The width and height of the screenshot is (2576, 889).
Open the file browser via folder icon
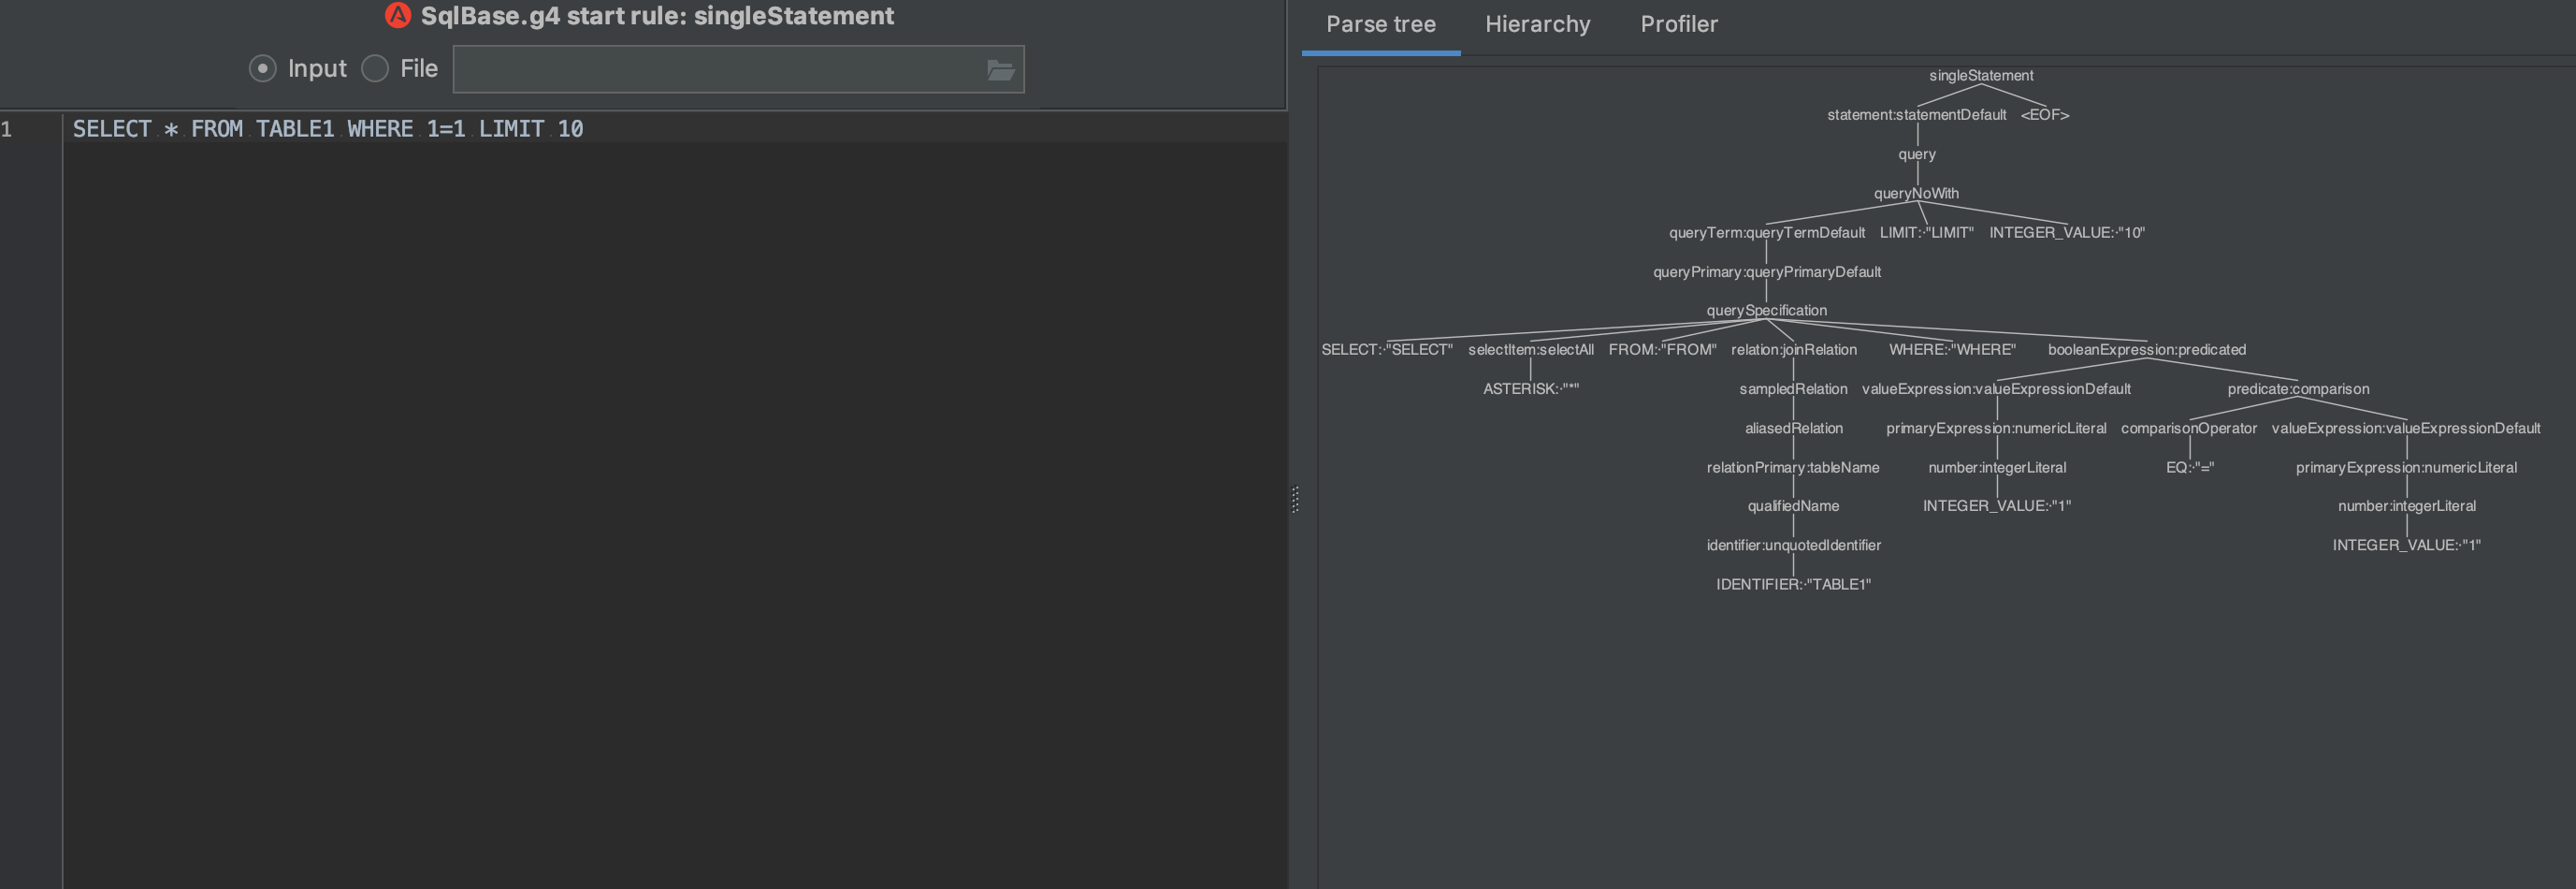coord(999,68)
